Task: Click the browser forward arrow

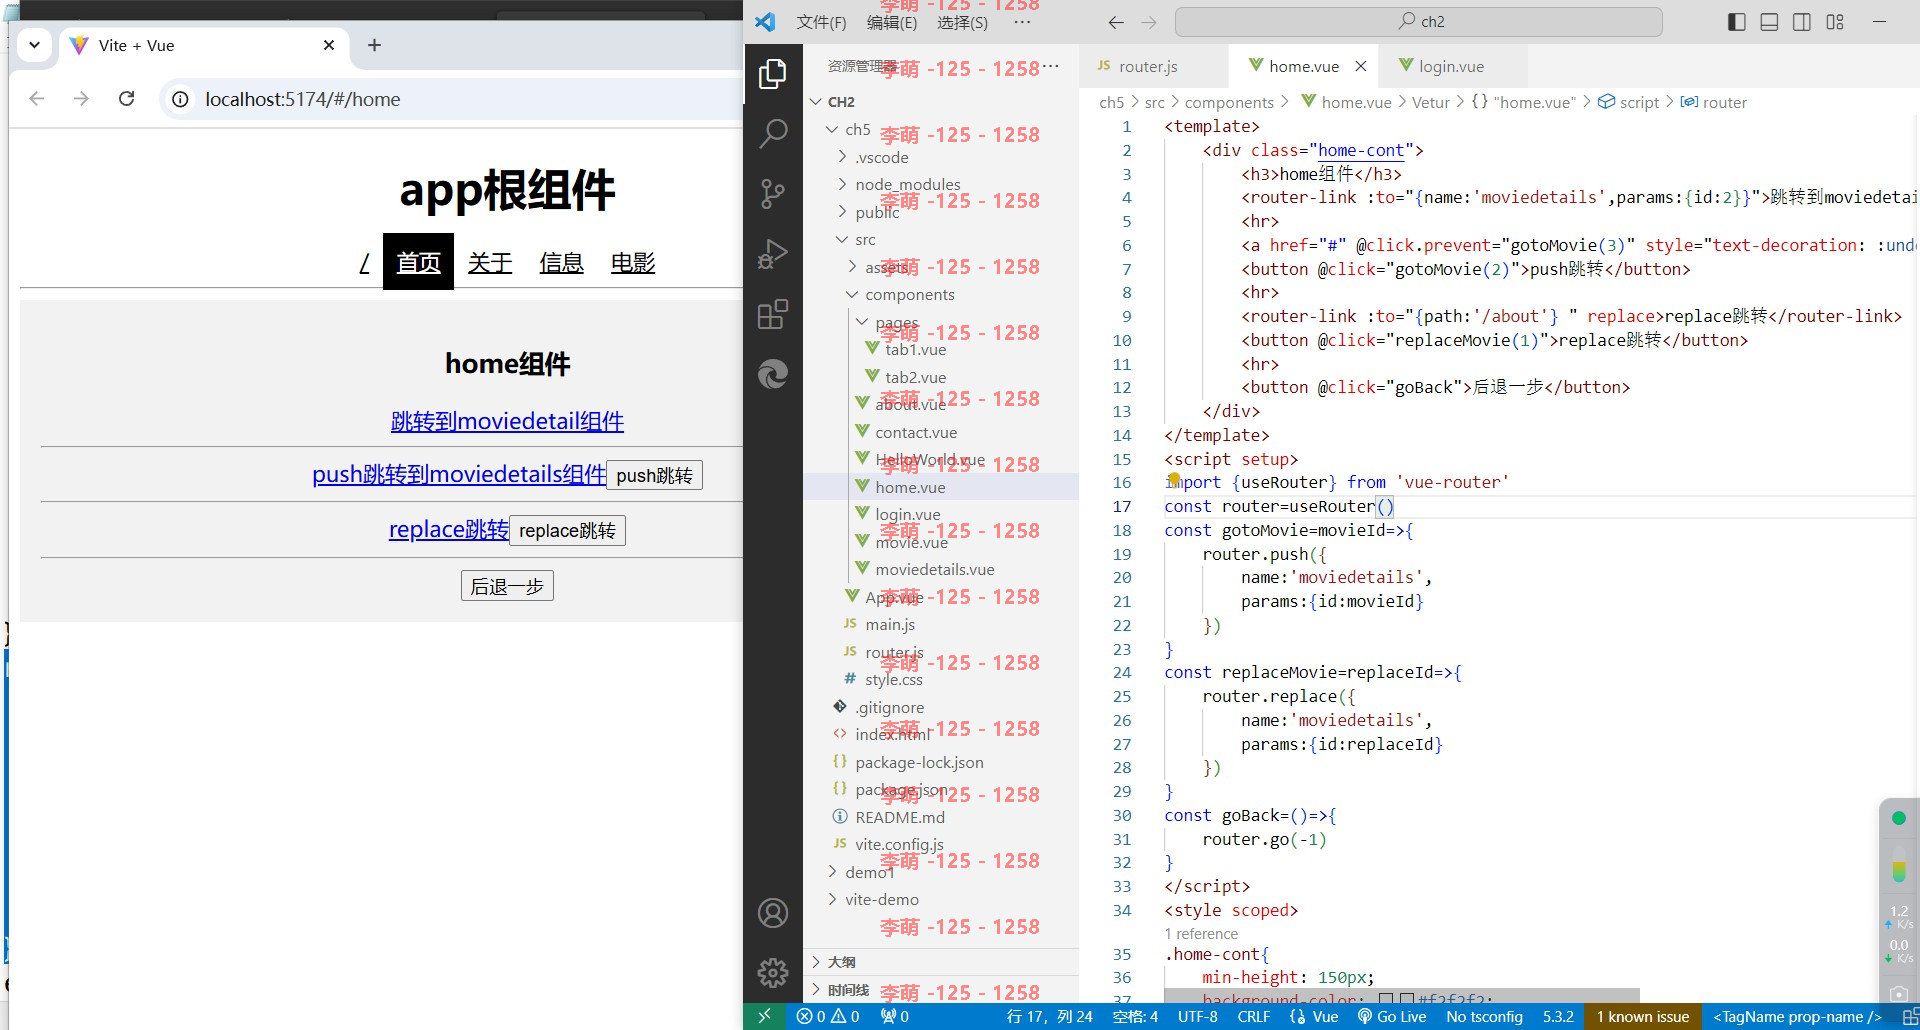Action: coord(81,99)
